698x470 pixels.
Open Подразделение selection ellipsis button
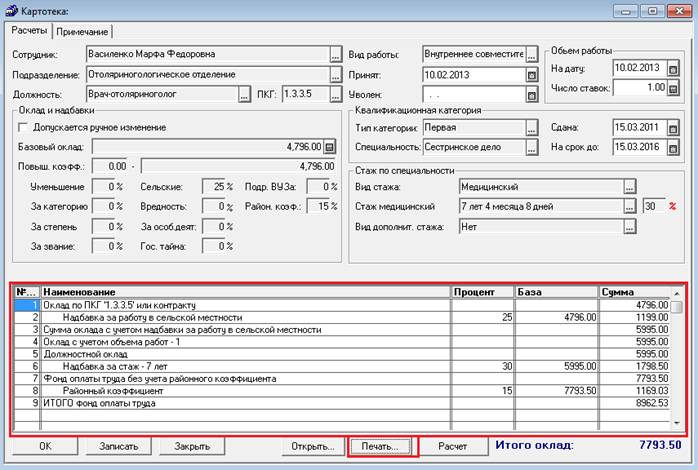tap(336, 75)
